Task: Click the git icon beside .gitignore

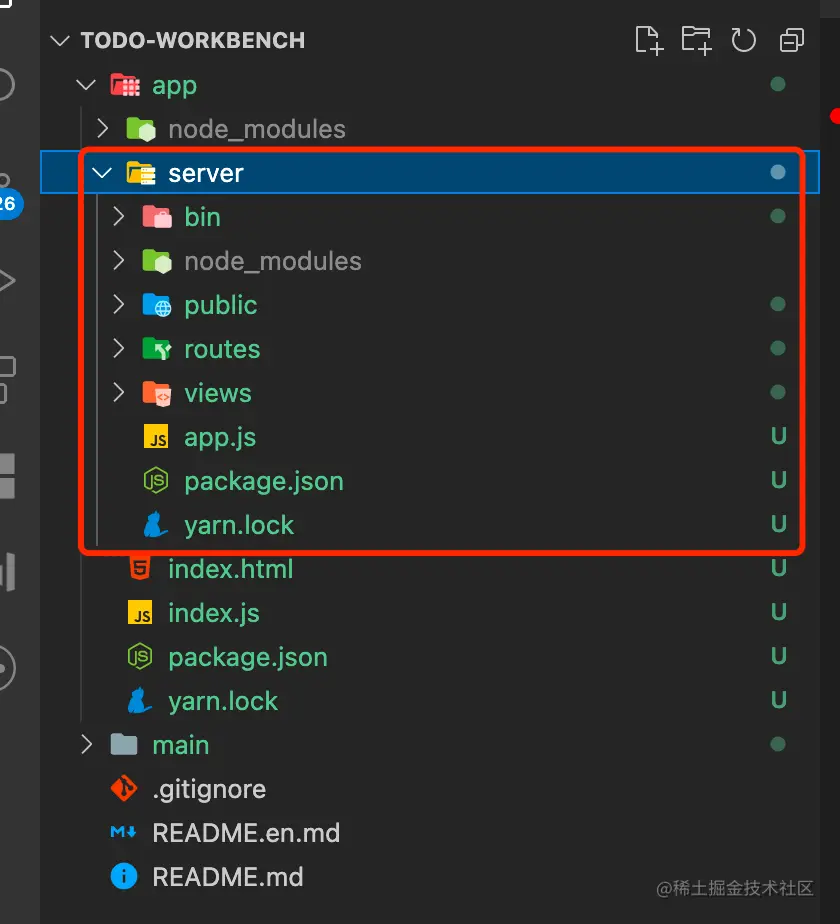Action: point(124,789)
